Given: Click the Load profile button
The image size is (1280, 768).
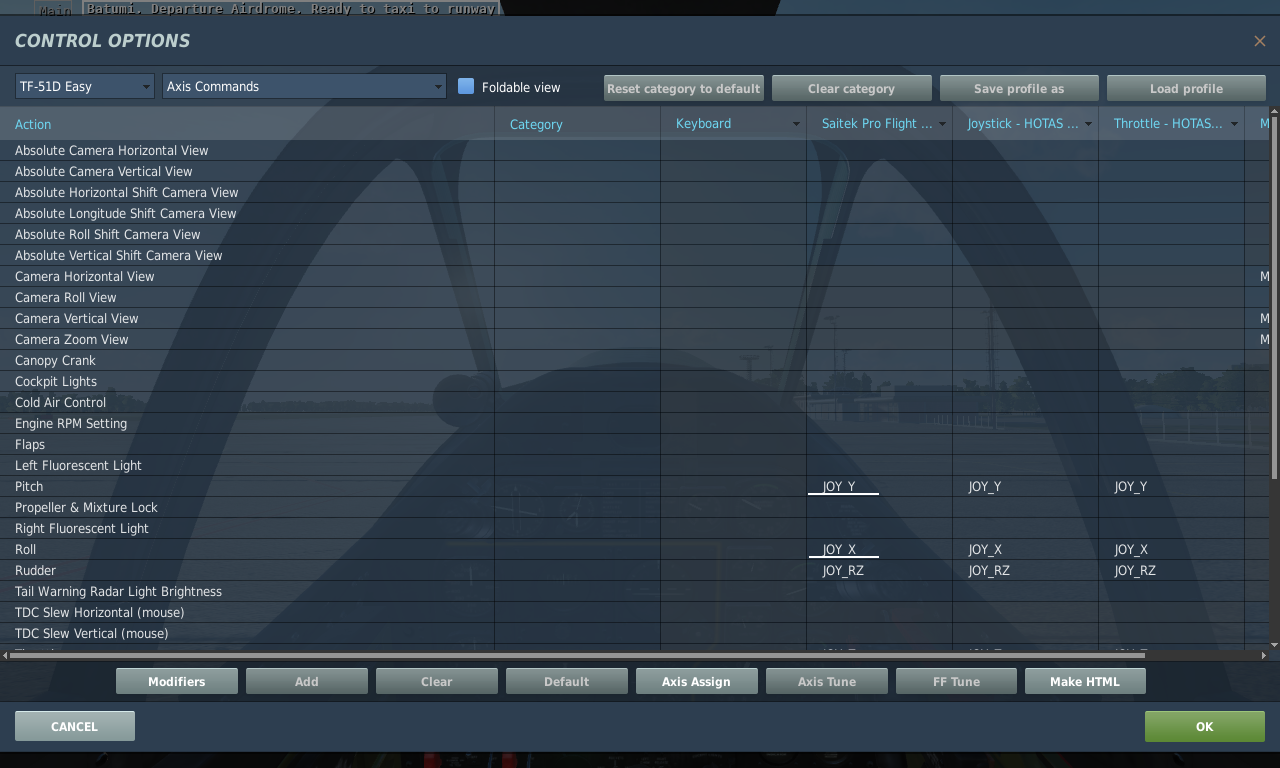Looking at the screenshot, I should coord(1186,88).
